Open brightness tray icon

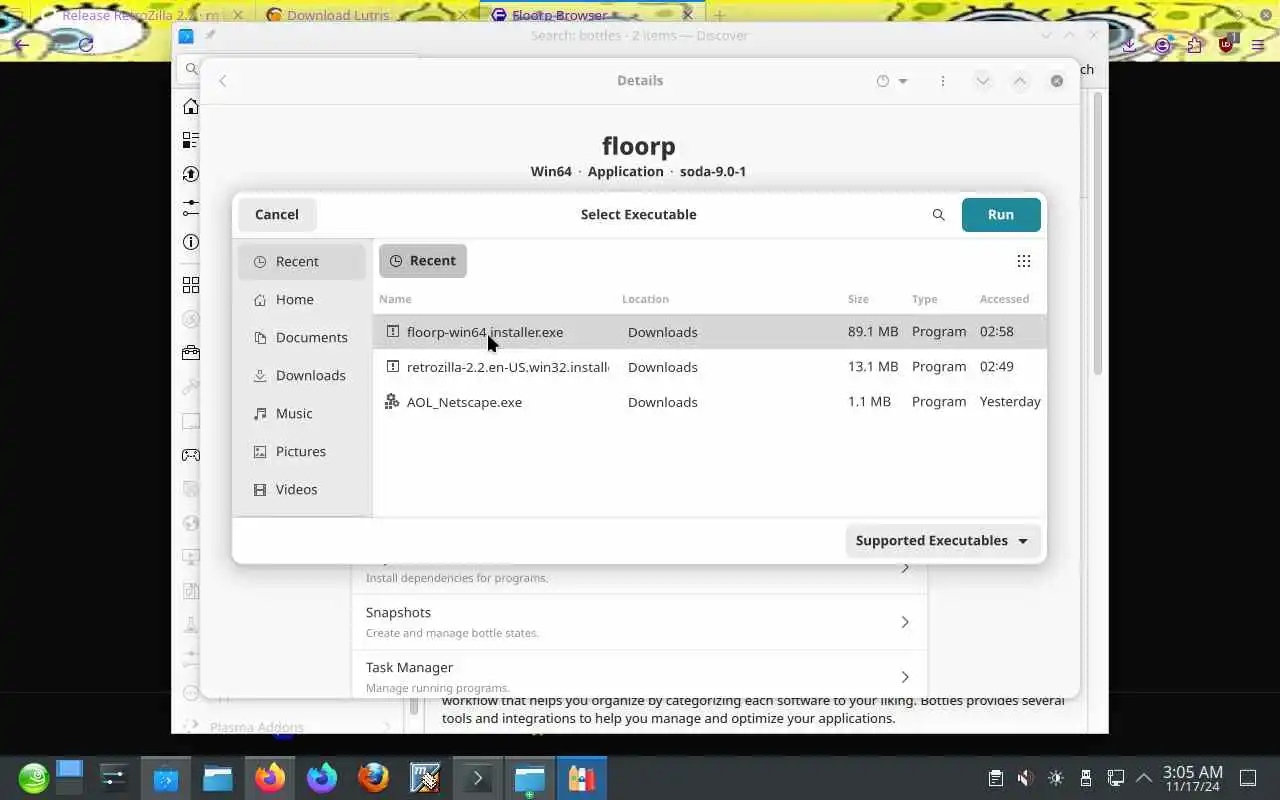(x=1055, y=778)
